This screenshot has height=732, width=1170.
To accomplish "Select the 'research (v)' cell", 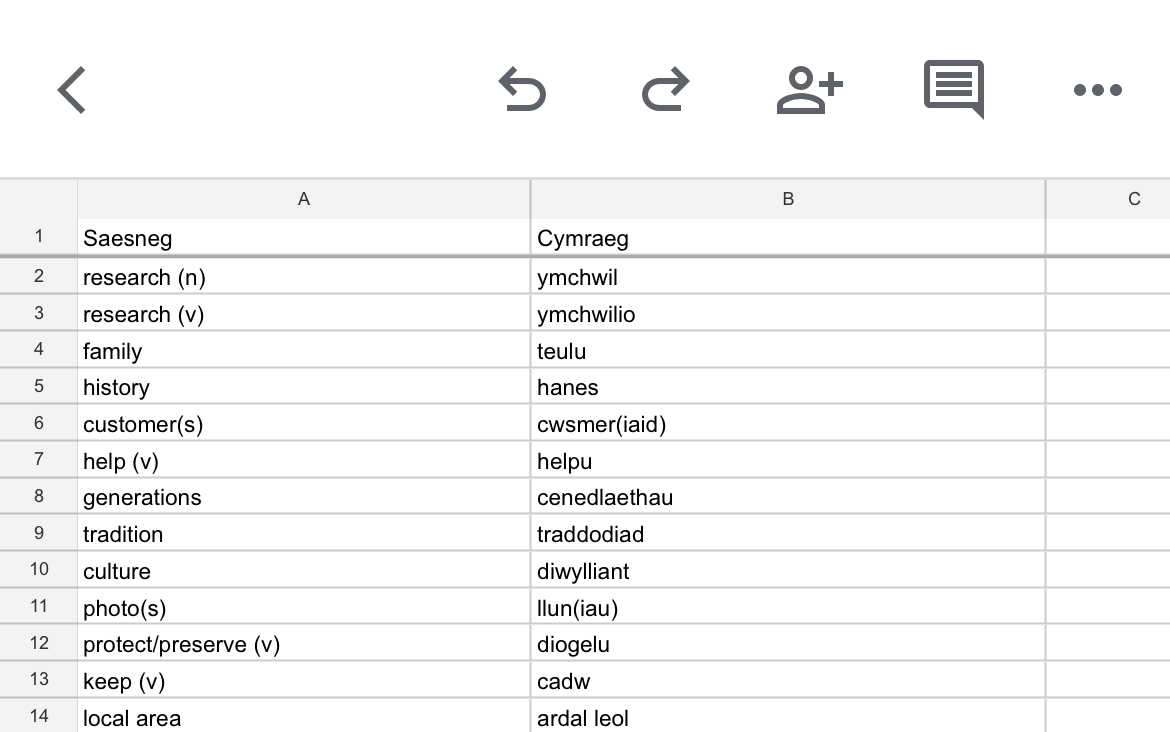I will coord(304,313).
